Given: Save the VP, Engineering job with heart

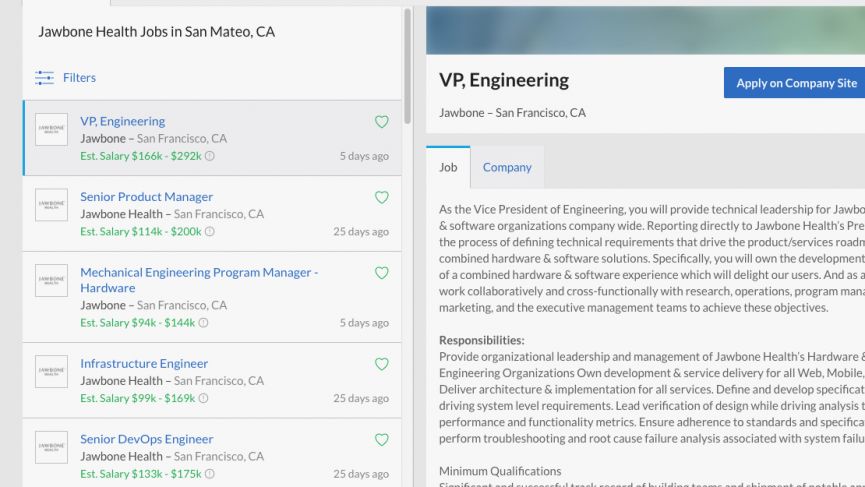Looking at the screenshot, I should 382,121.
